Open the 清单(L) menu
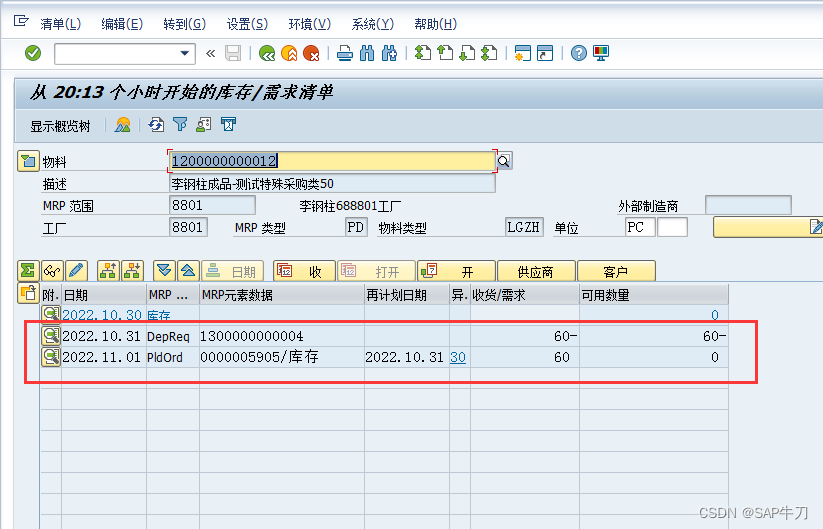The image size is (823, 529). pyautogui.click(x=60, y=24)
